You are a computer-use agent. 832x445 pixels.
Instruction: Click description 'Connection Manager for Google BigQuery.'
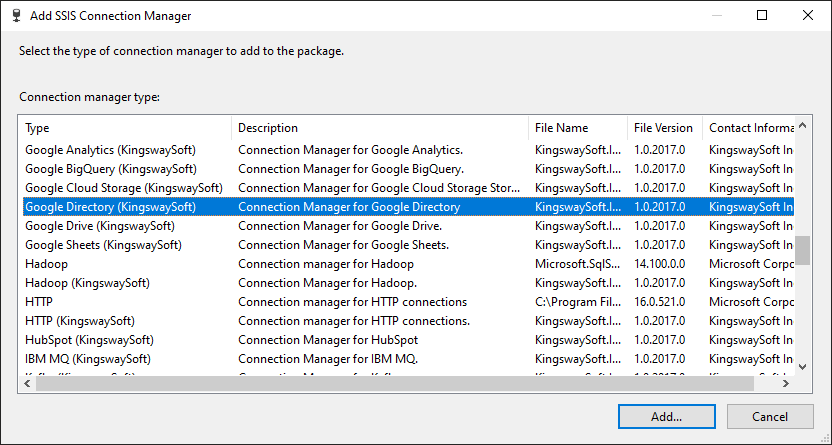(x=351, y=169)
